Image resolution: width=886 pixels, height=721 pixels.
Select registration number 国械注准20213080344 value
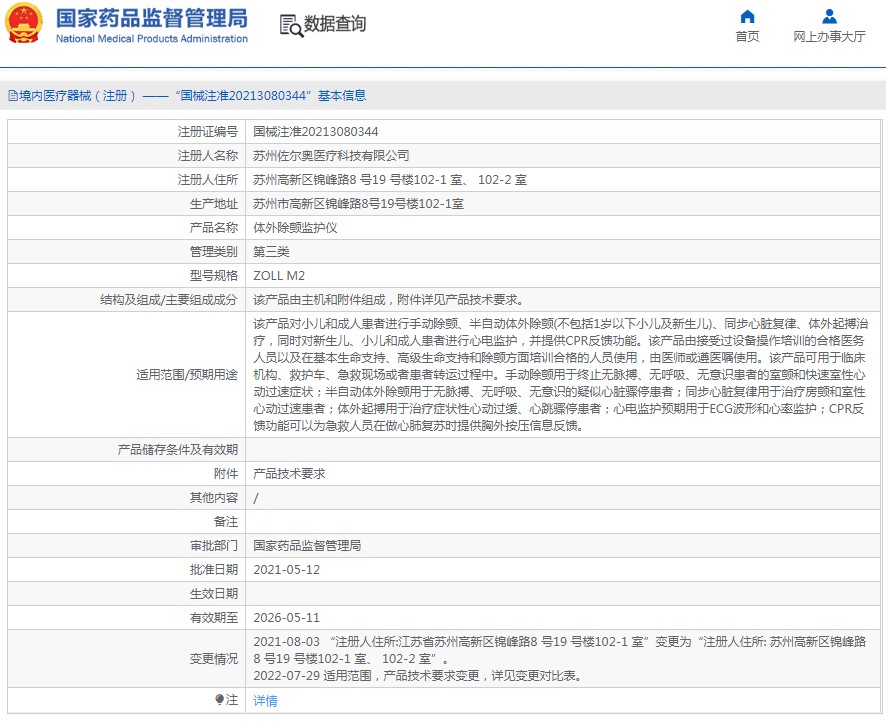click(315, 132)
